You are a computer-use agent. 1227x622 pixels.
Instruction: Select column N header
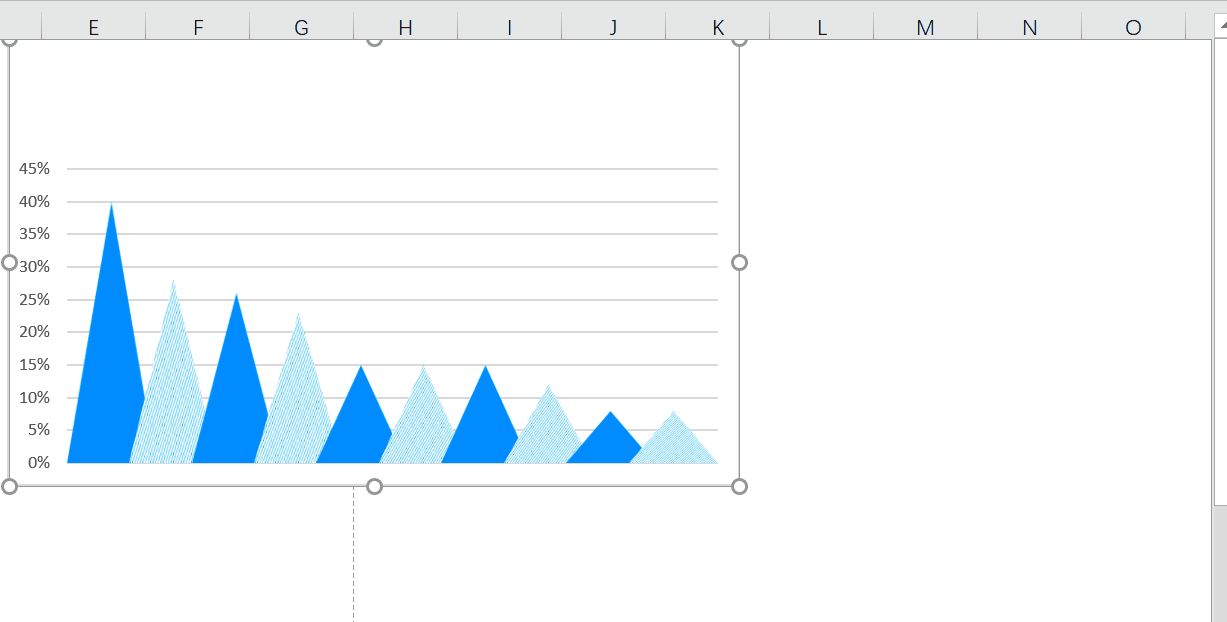pos(1030,27)
